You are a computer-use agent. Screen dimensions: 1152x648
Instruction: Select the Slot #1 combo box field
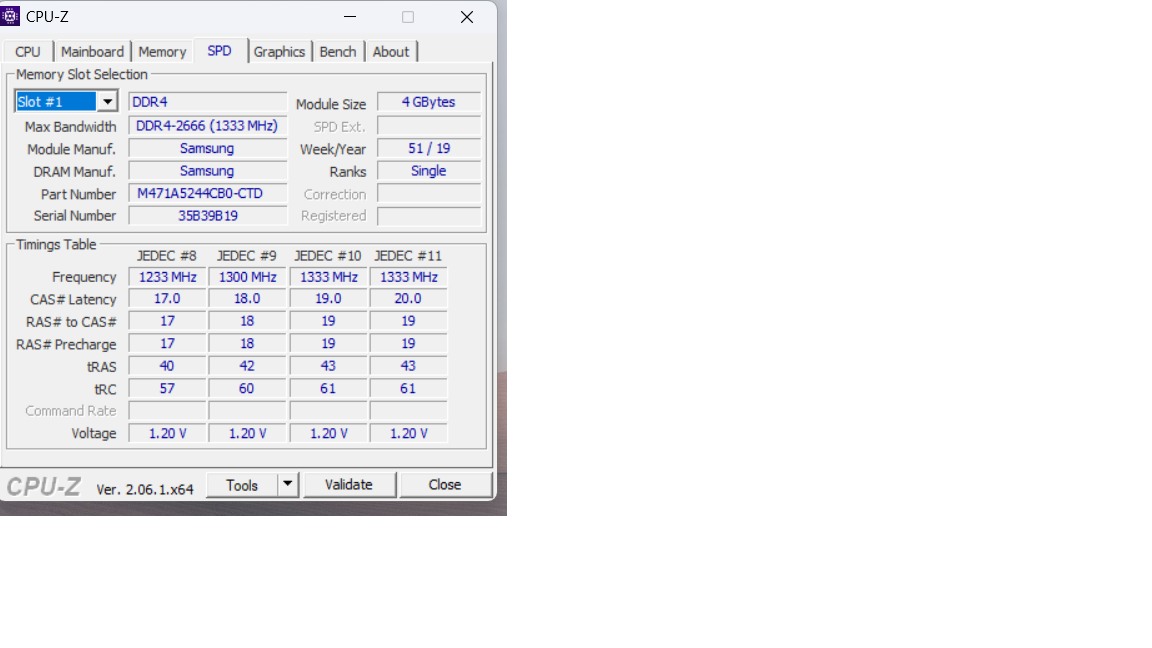point(66,101)
